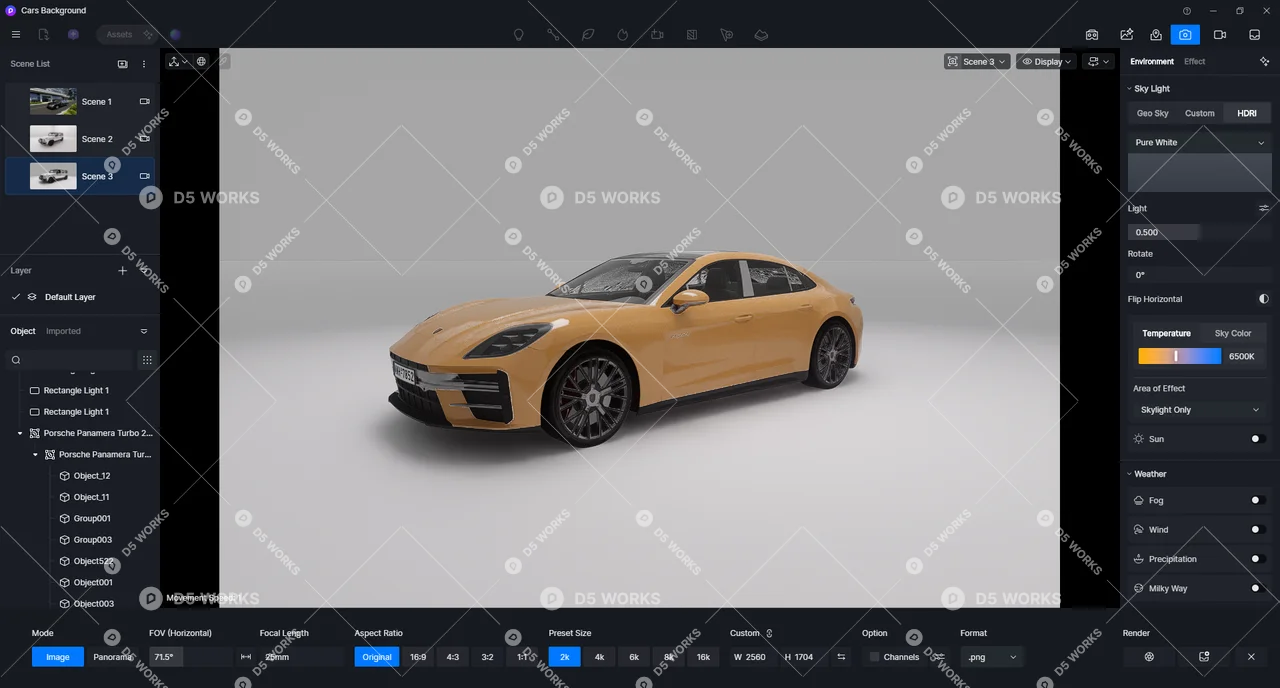Select Object_12 in object tree

pyautogui.click(x=92, y=476)
